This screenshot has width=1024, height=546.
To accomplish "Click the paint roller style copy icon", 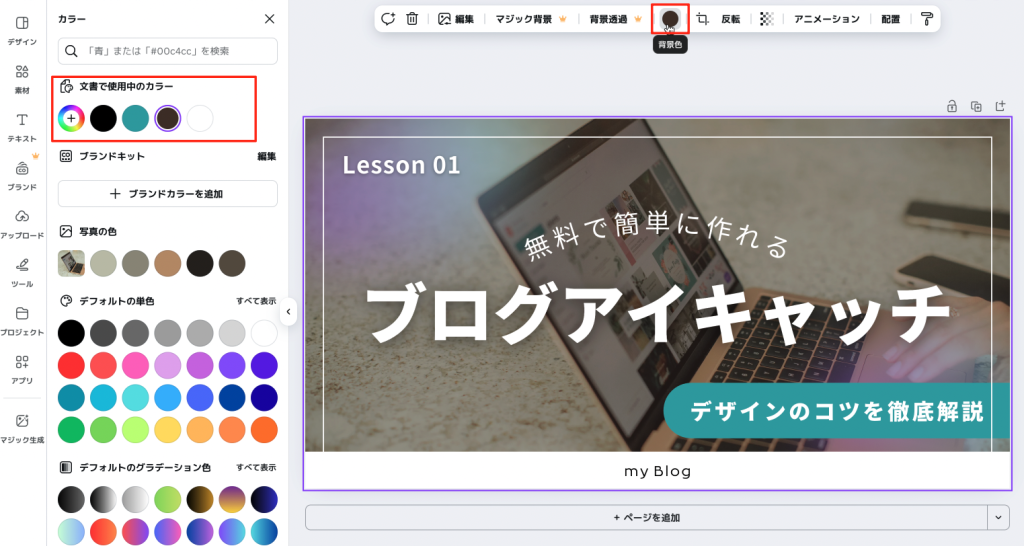I will [927, 19].
